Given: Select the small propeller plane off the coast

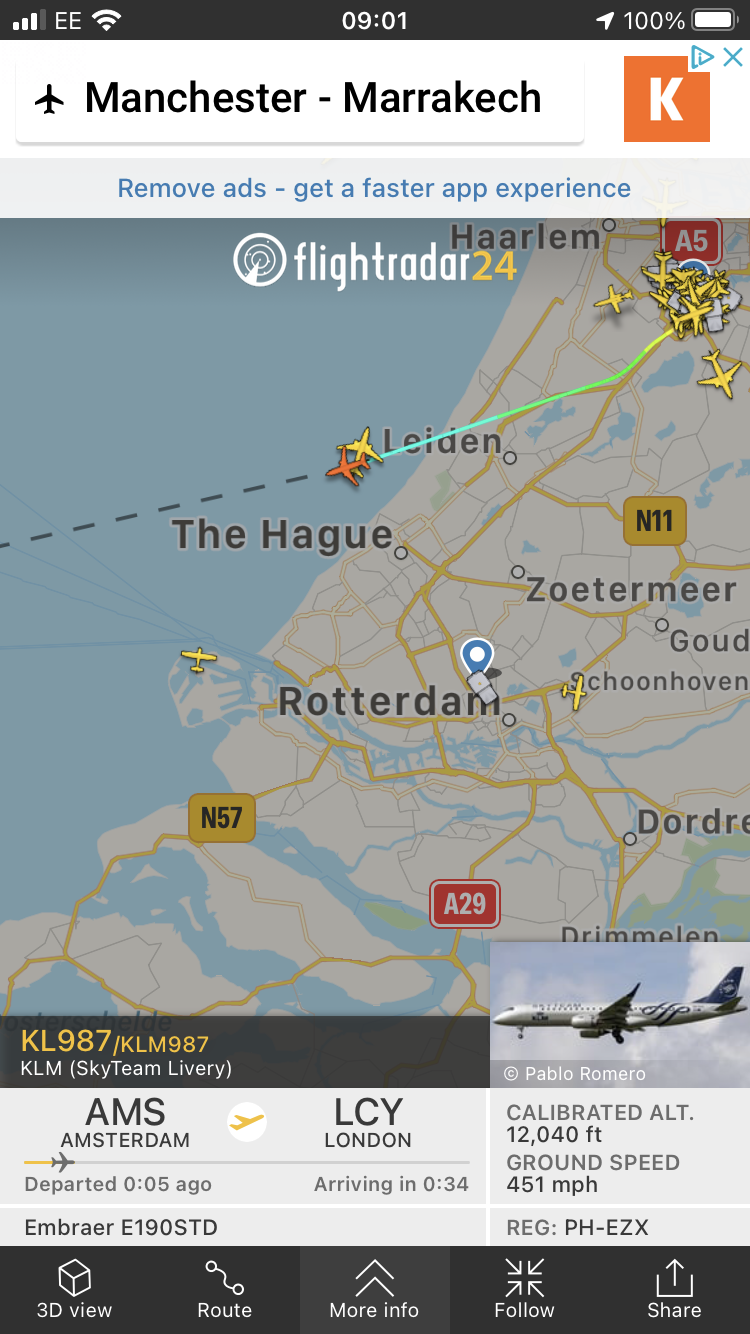Looking at the screenshot, I should (198, 659).
